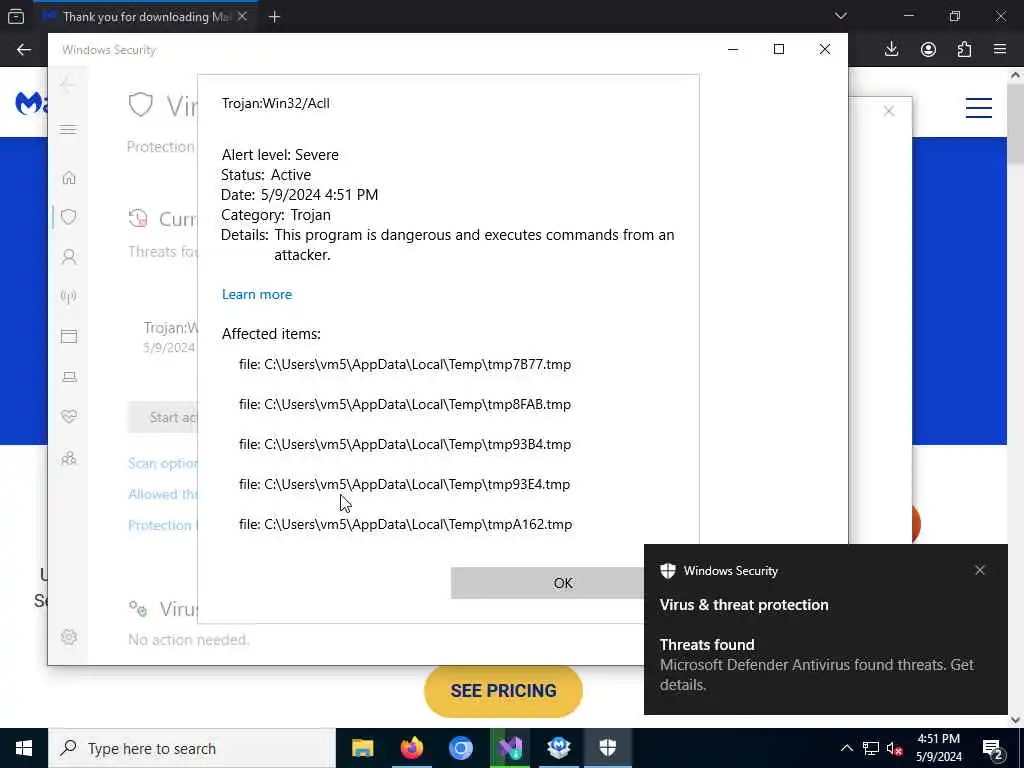Maximize the Windows Security window

778,50
